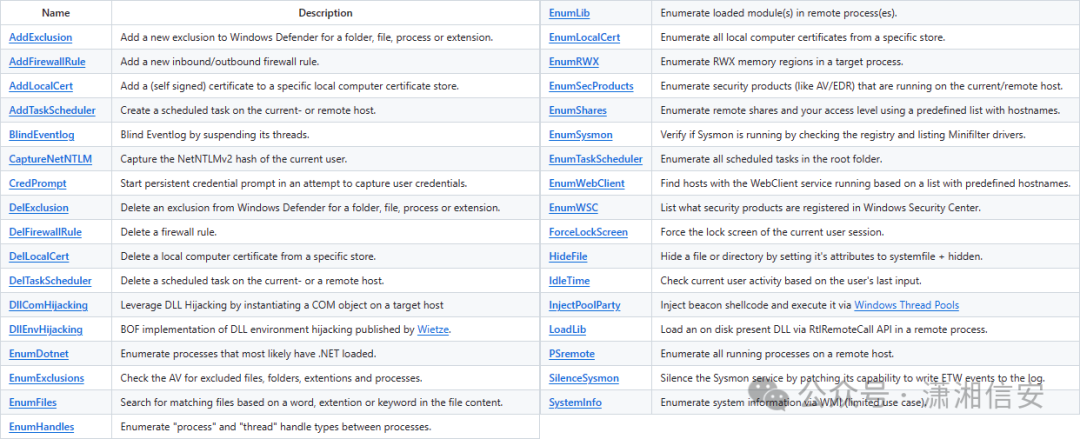Screen dimensions: 1080x439
Task: Click the Description column header
Action: click(x=325, y=13)
